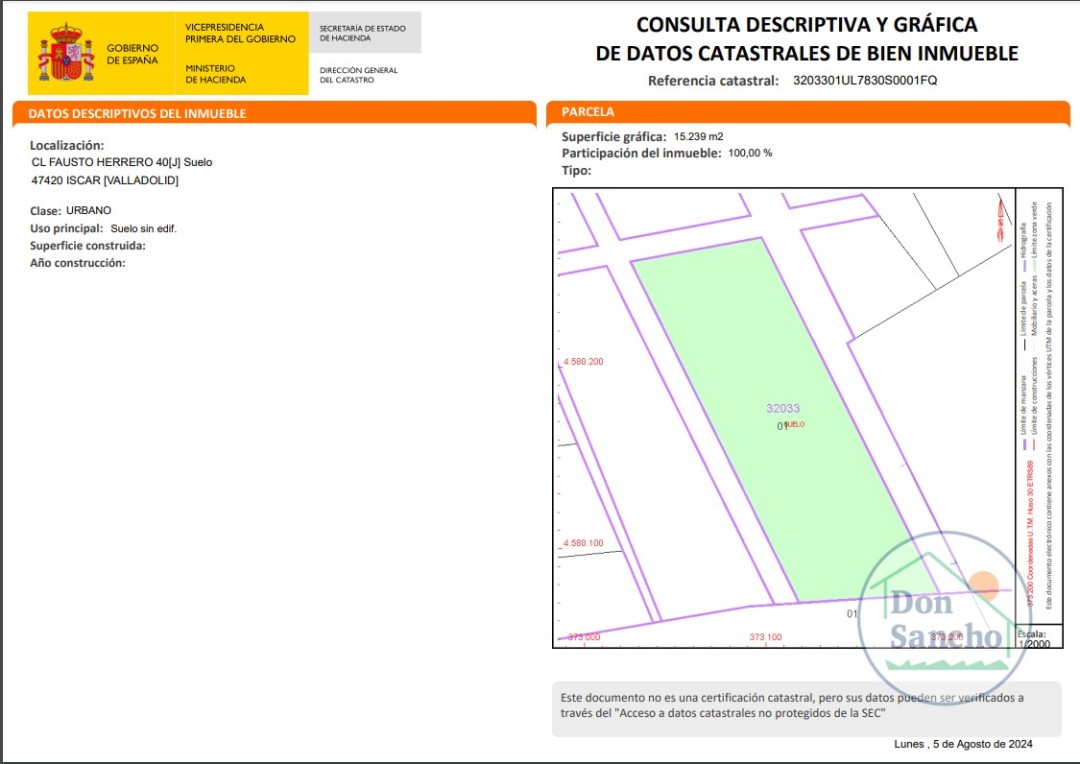Click the map legend strip on right

[1039, 406]
